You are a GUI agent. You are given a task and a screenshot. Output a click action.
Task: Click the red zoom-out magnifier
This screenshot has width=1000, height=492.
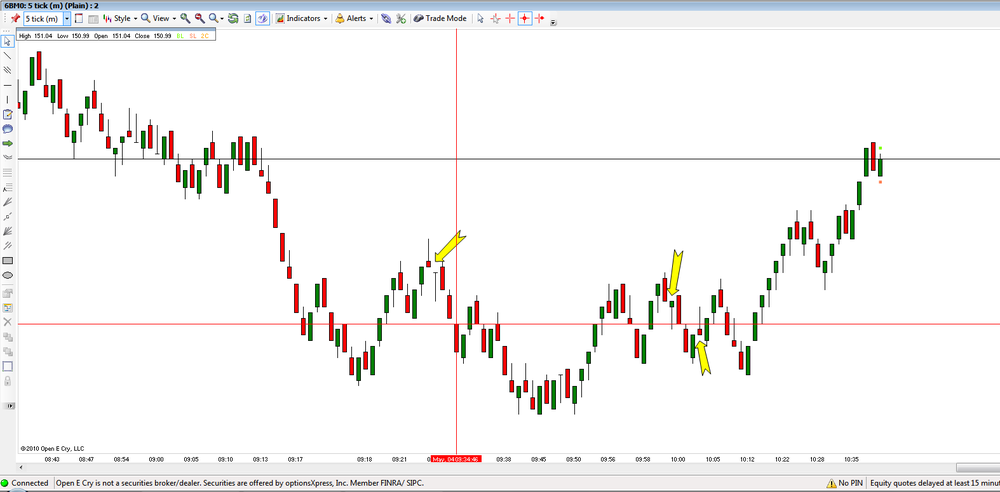click(x=200, y=19)
